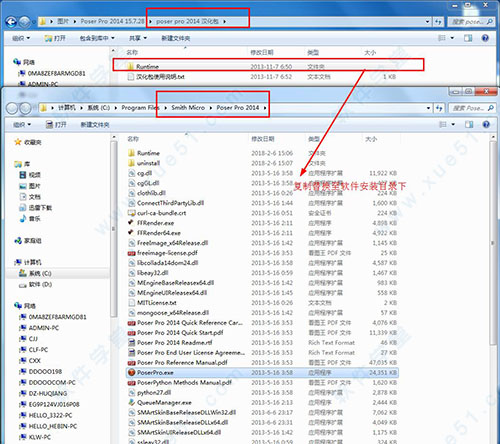Click 打开 in the front window toolbar
The height and width of the screenshot is (444, 500).
pyautogui.click(x=56, y=125)
